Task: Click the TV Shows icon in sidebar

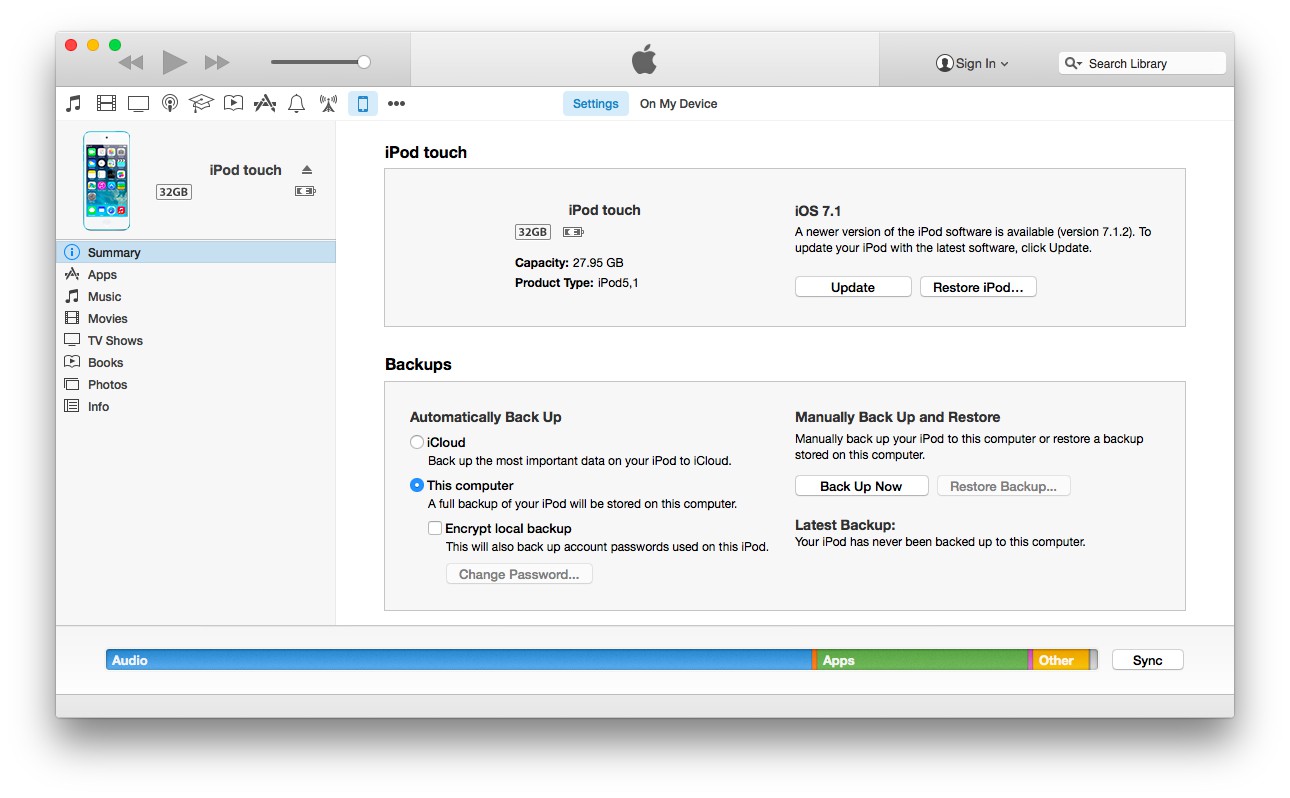Action: coord(71,340)
